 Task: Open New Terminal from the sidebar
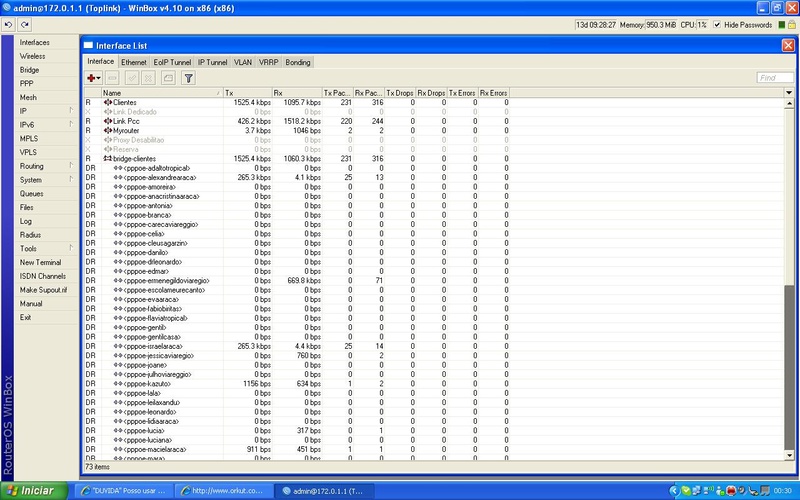[x=46, y=262]
